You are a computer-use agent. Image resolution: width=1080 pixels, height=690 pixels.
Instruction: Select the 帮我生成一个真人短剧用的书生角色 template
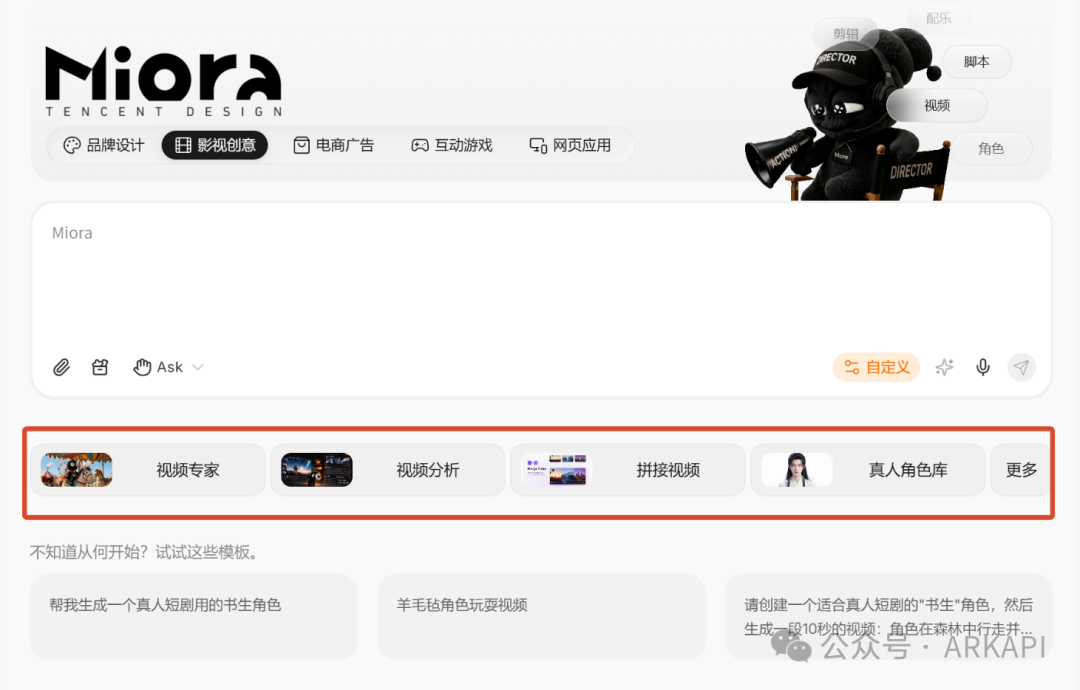(x=194, y=616)
